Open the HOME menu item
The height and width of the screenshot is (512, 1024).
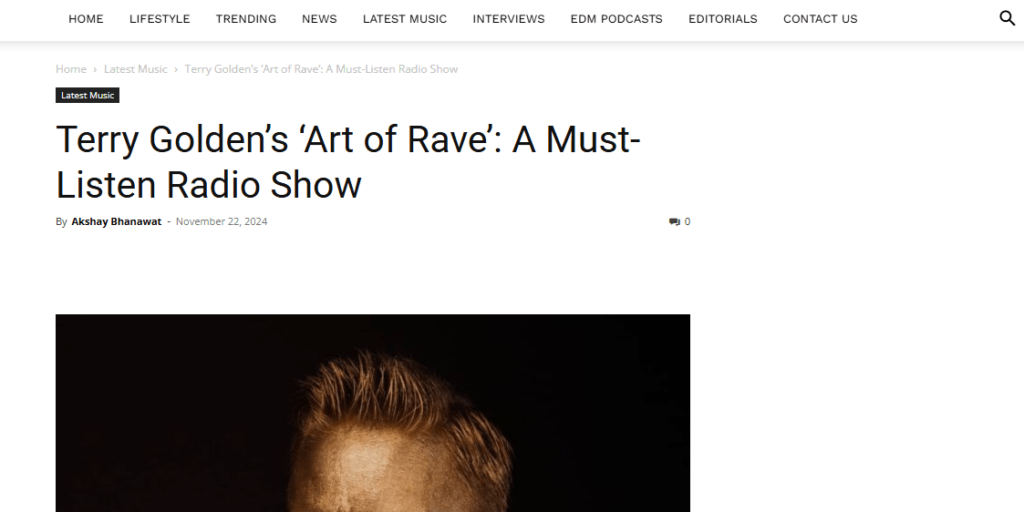coord(86,19)
